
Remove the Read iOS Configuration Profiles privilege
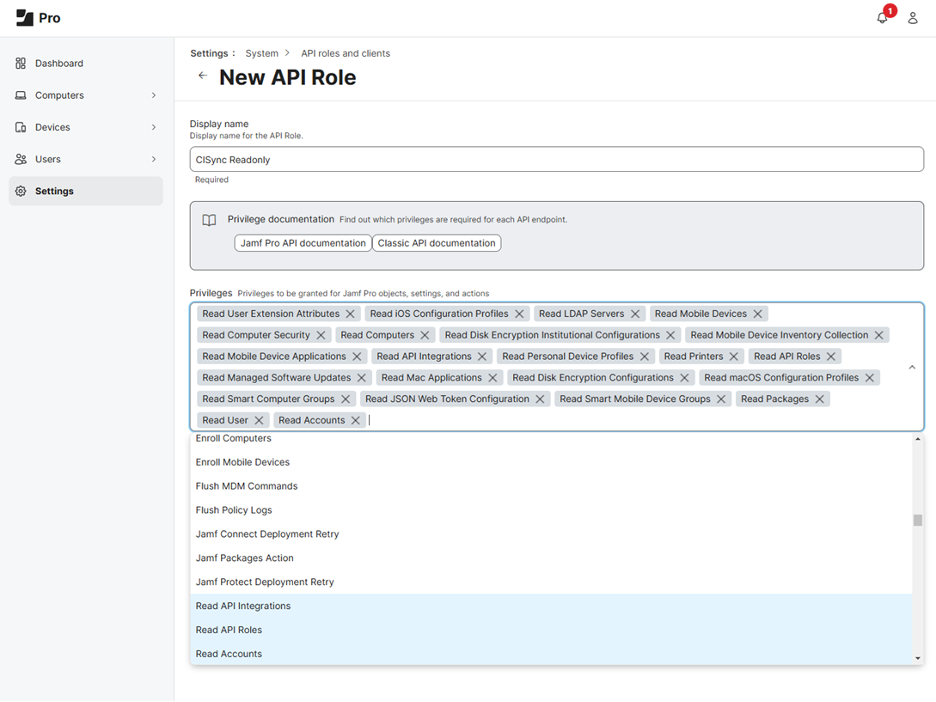point(519,314)
